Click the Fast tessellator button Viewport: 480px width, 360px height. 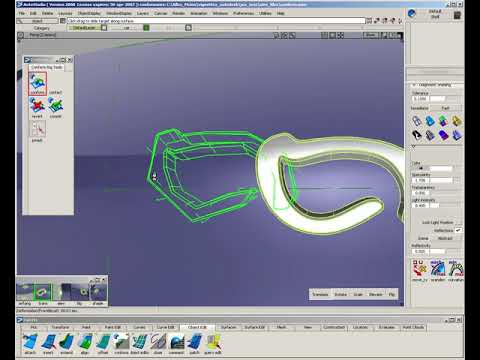click(x=445, y=108)
